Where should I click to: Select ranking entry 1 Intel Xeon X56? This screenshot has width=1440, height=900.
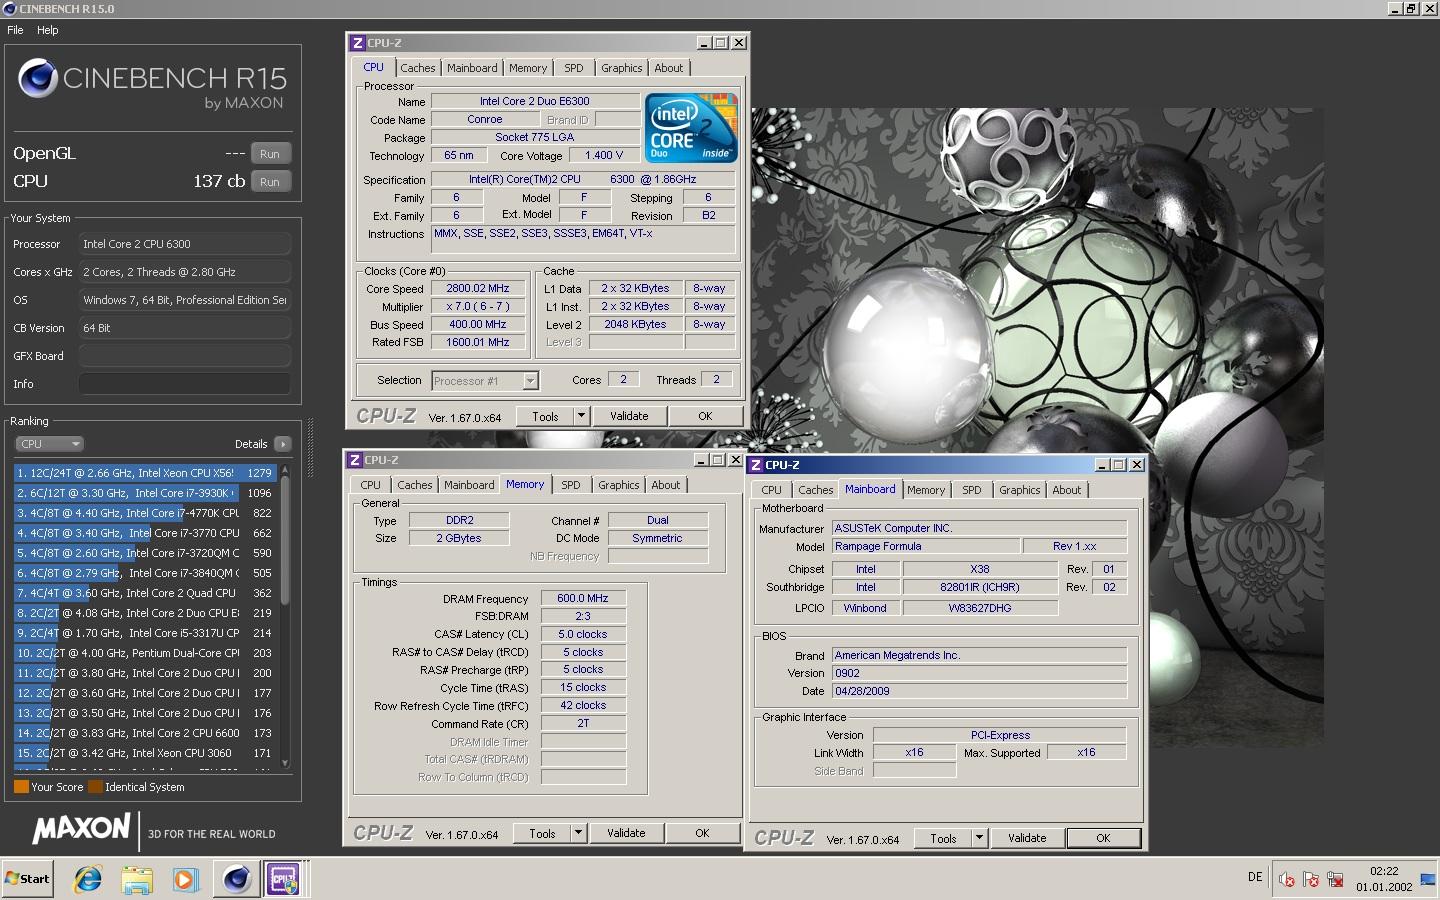(x=145, y=473)
